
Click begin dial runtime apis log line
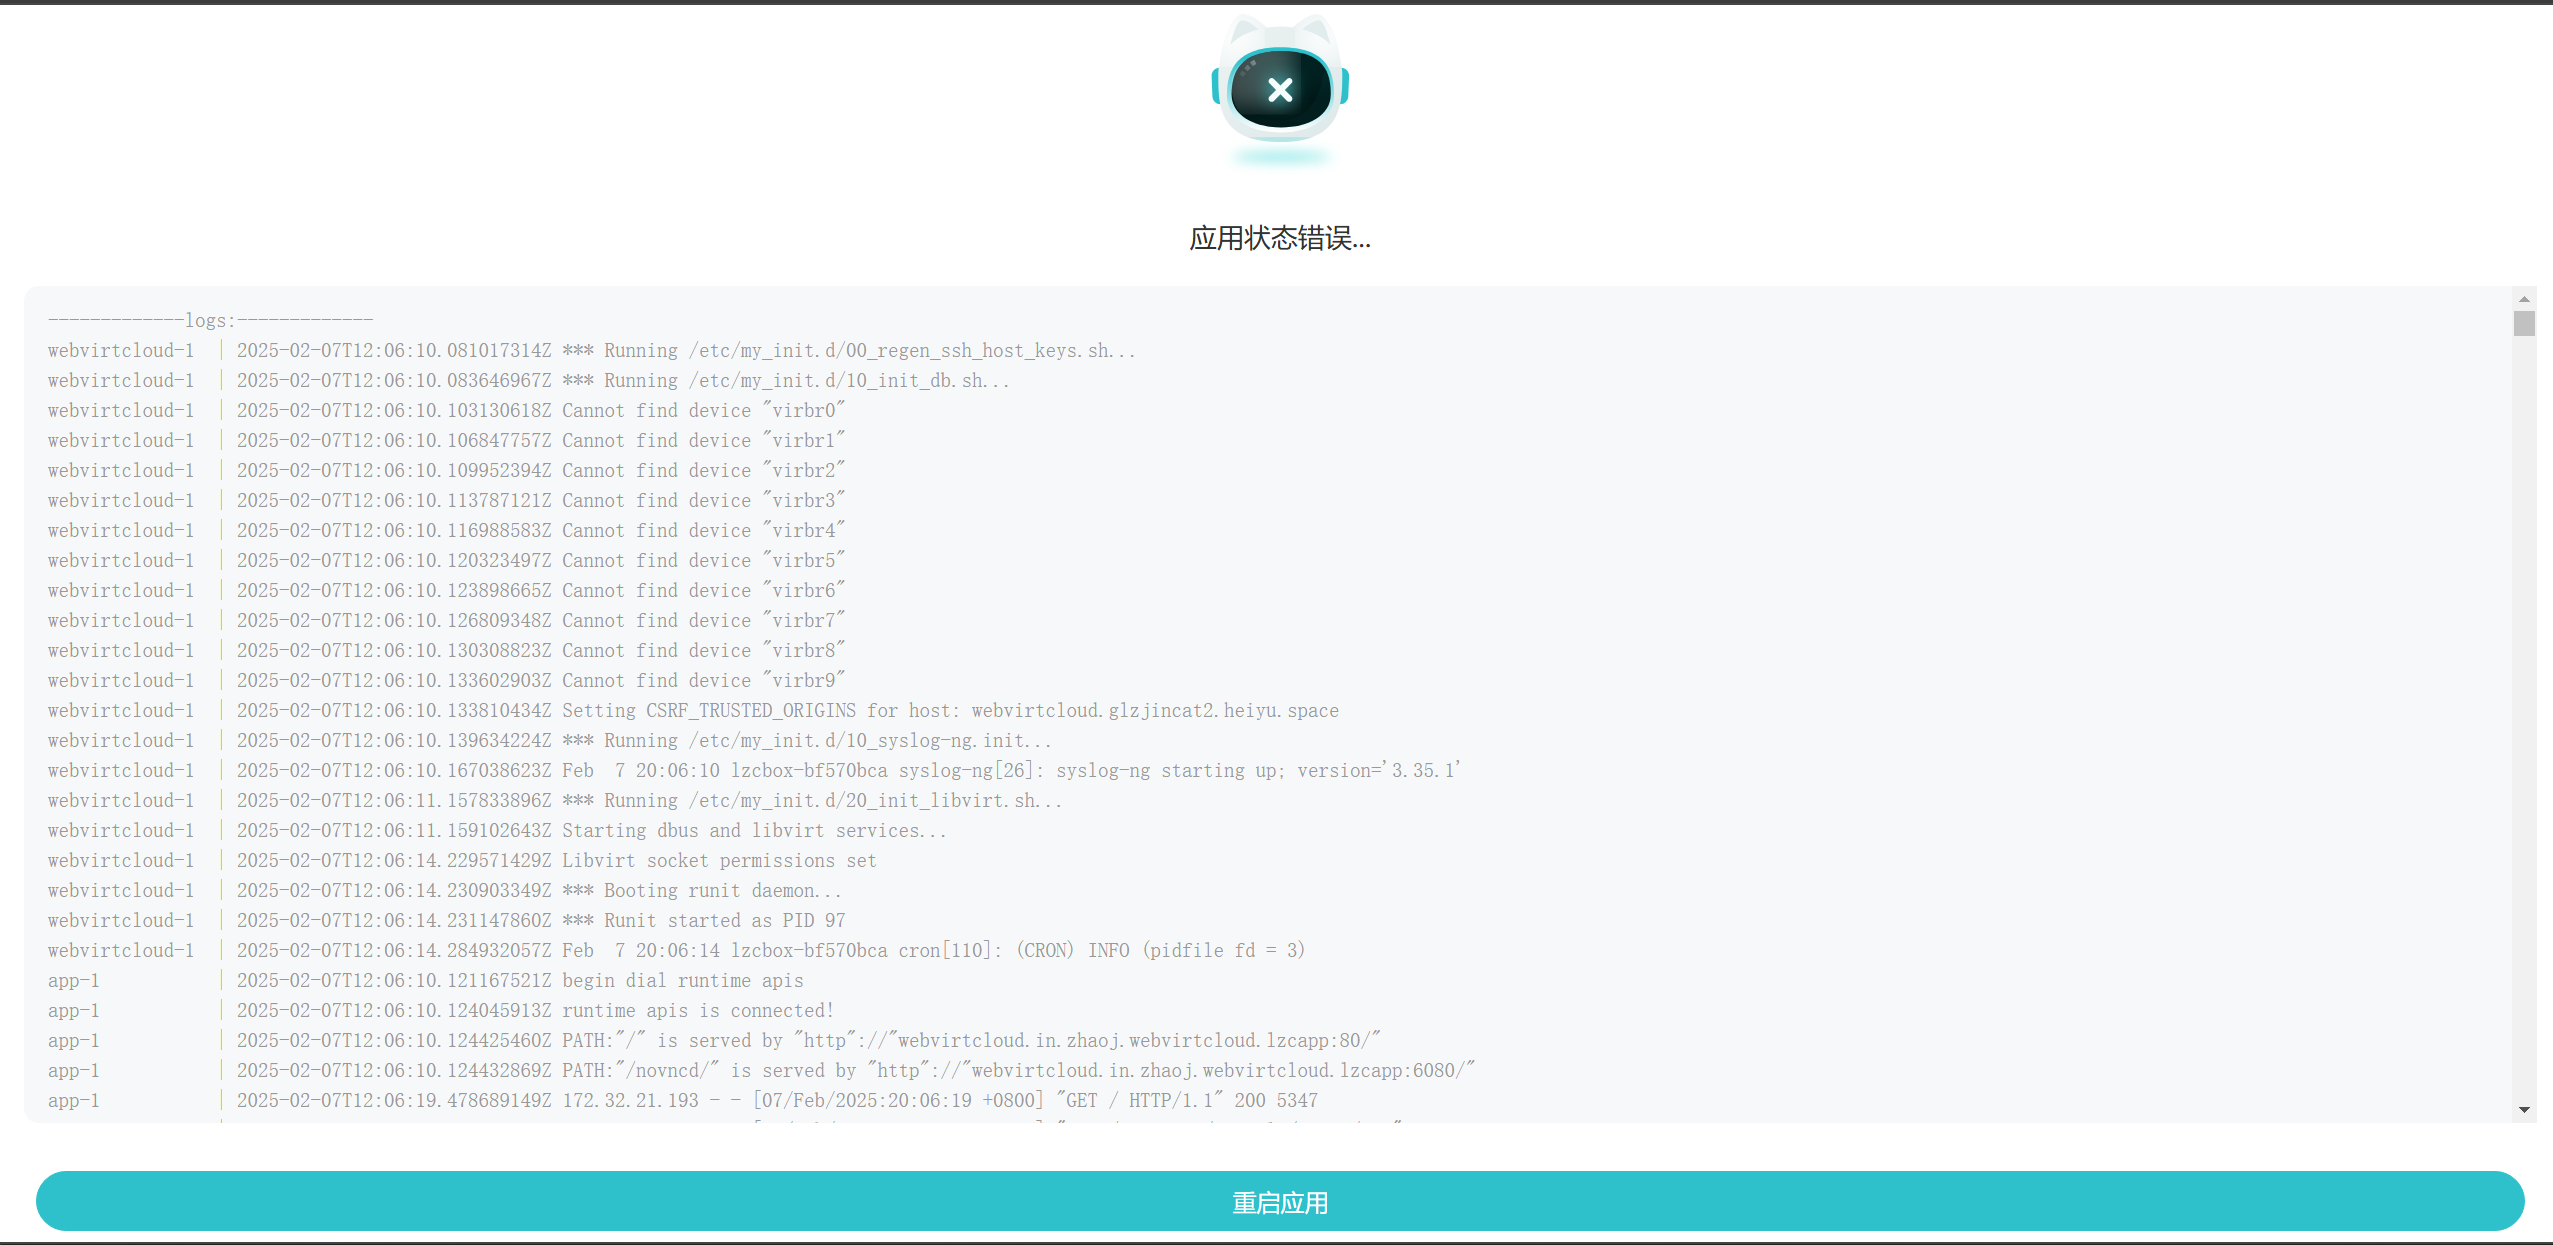[x=425, y=980]
